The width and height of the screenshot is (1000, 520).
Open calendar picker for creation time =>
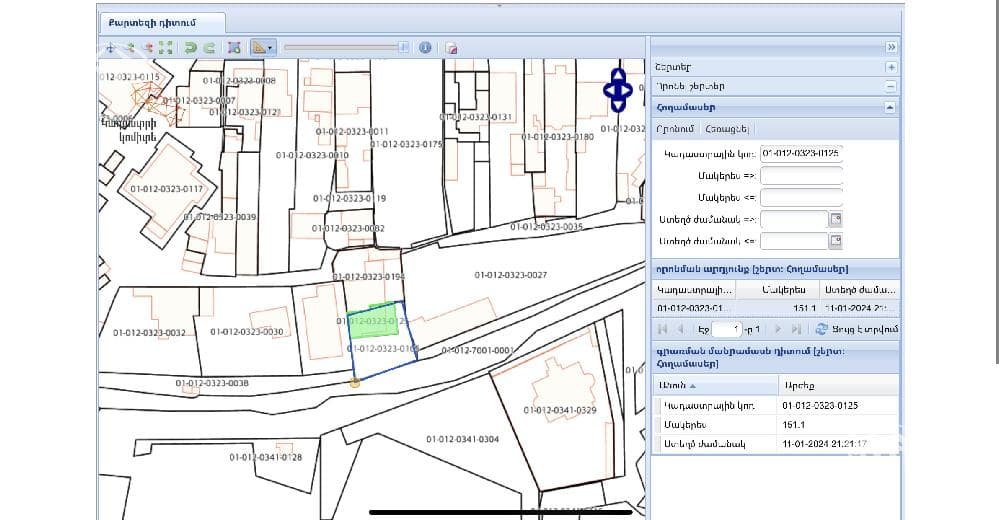(x=835, y=219)
